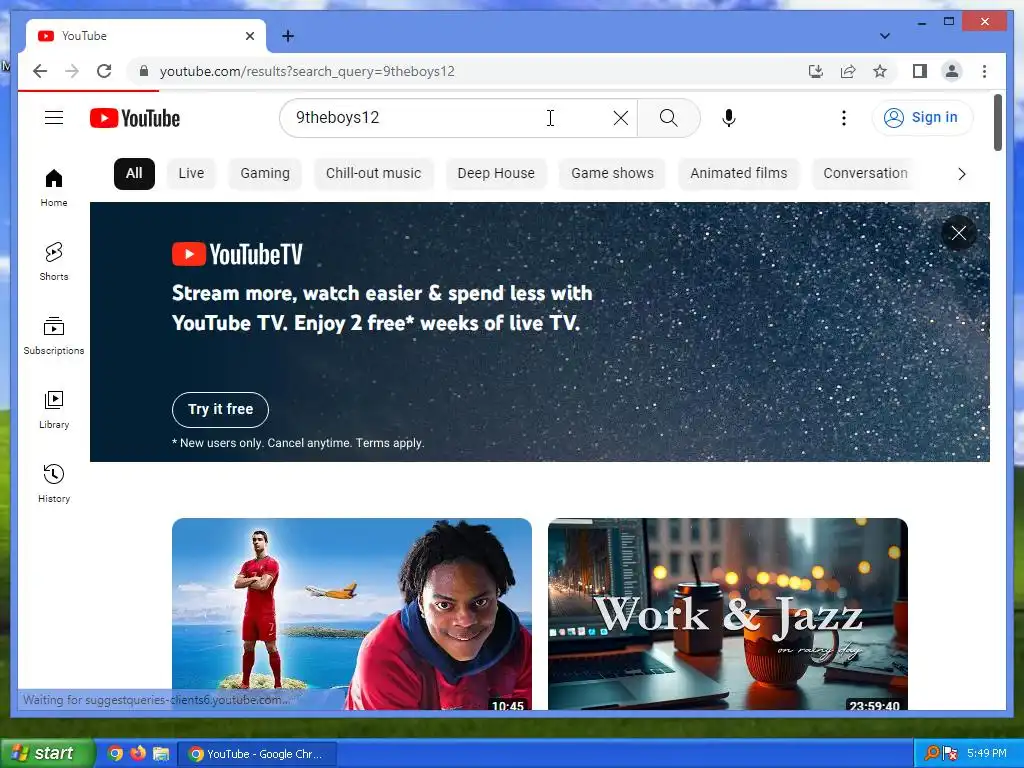Viewport: 1024px width, 768px height.
Task: Open the Windows Start menu
Action: click(46, 753)
